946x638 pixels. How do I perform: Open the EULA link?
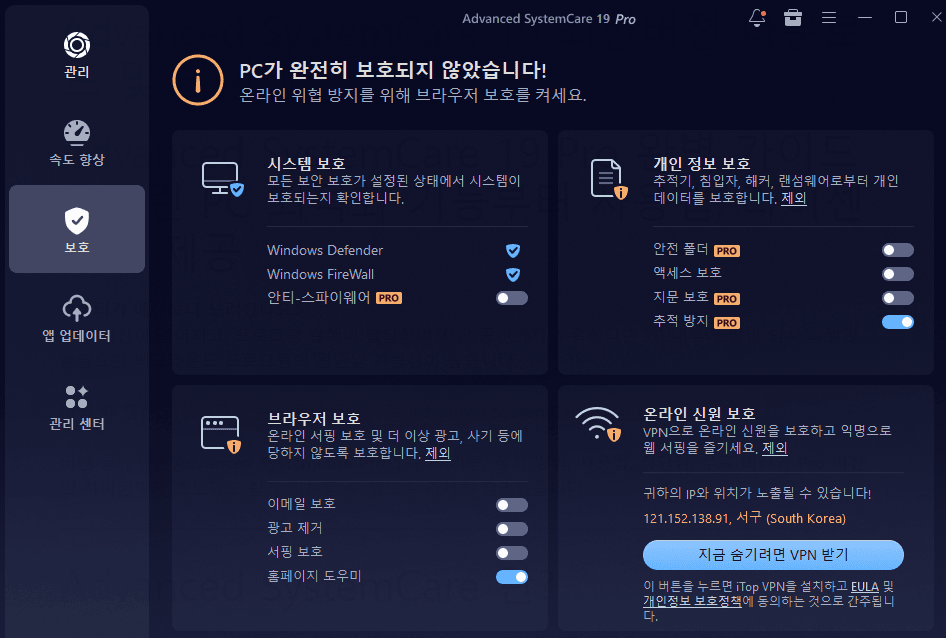865,587
